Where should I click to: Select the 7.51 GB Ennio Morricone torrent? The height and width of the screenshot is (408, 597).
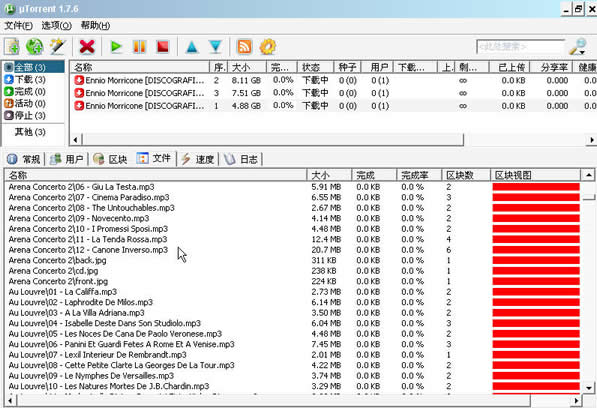[334, 93]
